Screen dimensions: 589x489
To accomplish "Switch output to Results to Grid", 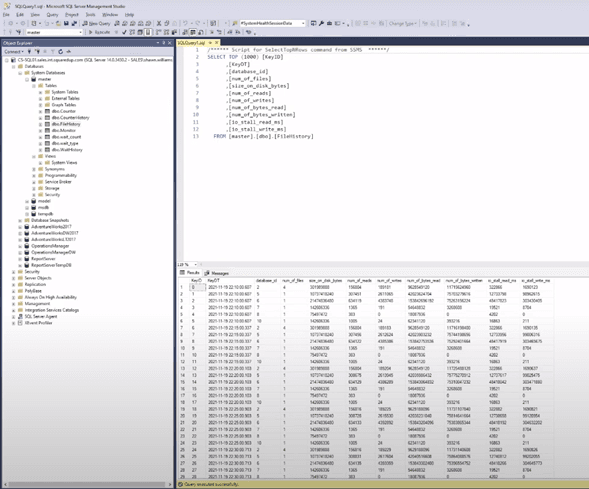I will [192, 32].
